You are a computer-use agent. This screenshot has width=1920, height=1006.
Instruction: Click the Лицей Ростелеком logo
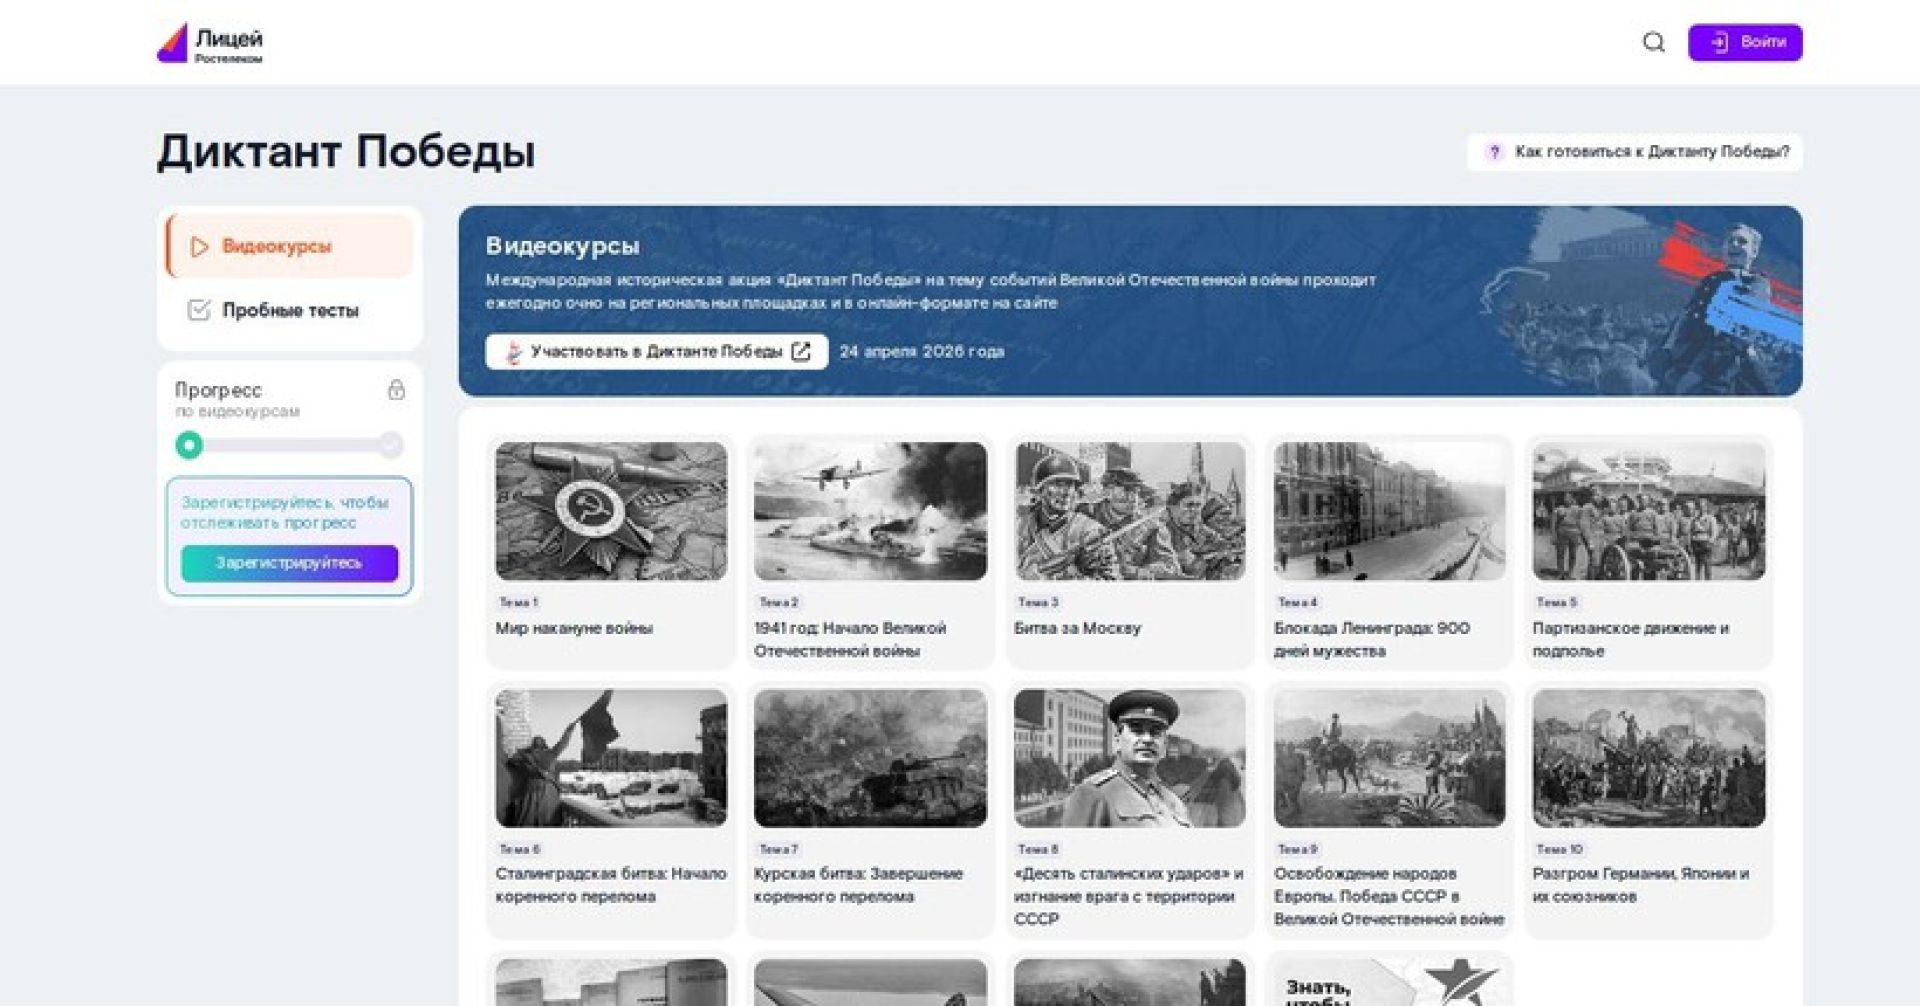click(210, 43)
